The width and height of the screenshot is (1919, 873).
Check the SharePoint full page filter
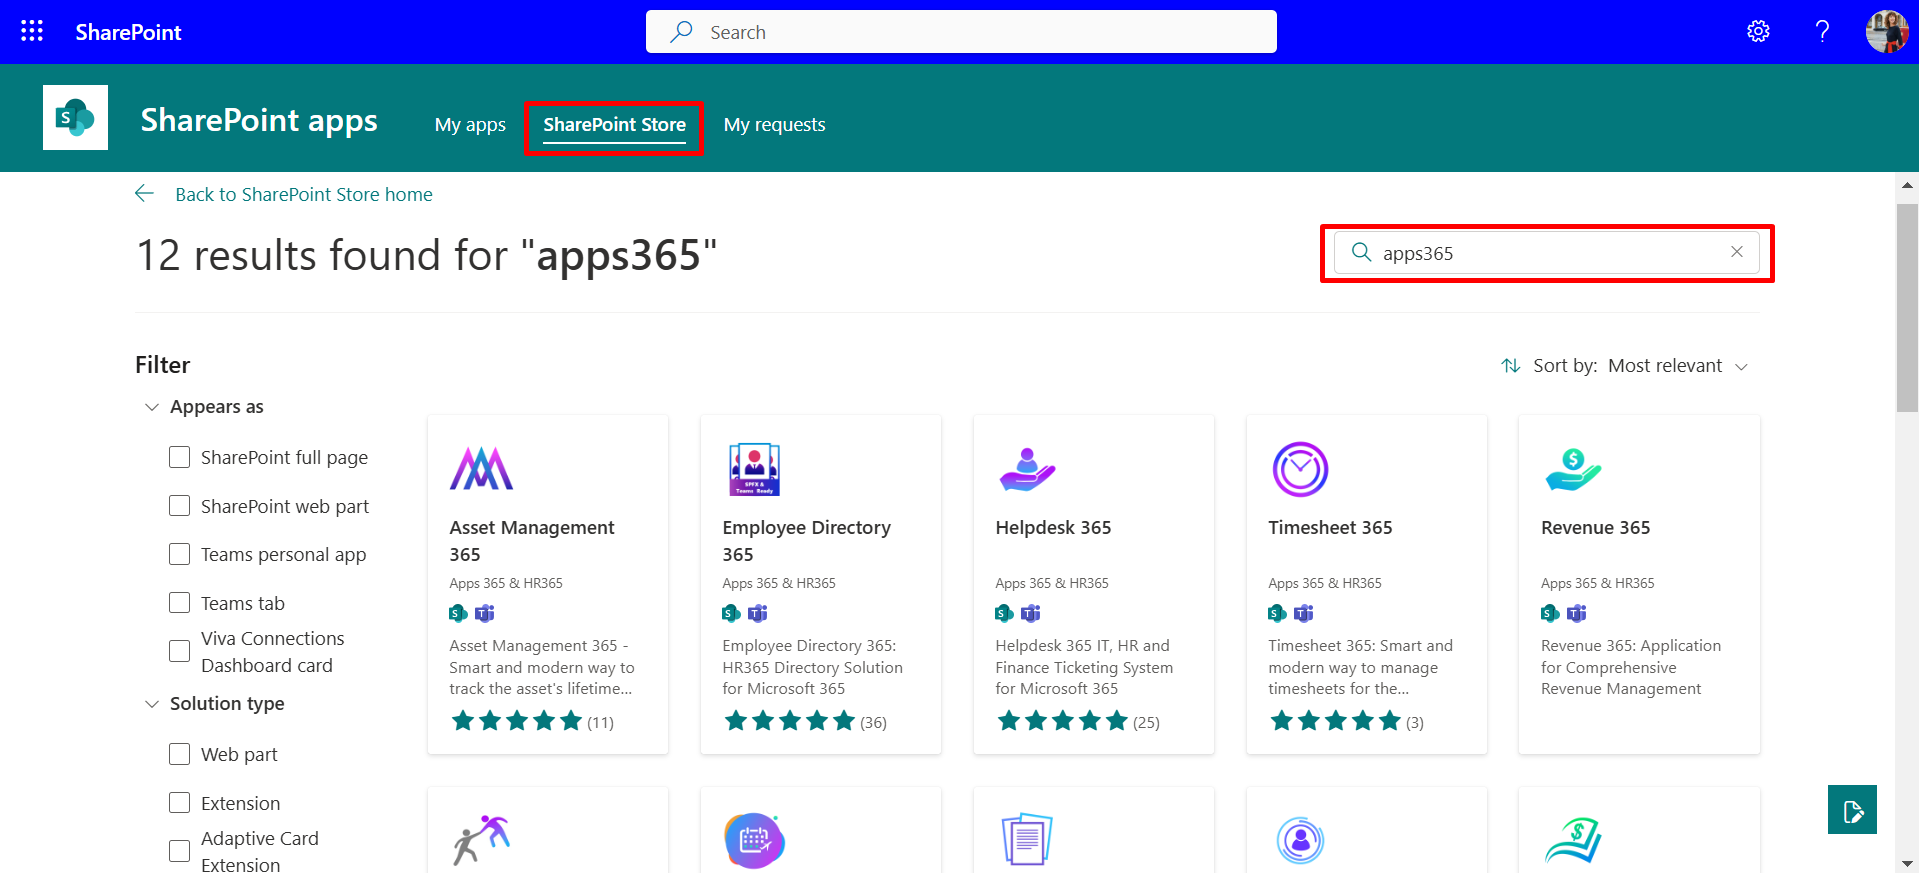click(179, 457)
